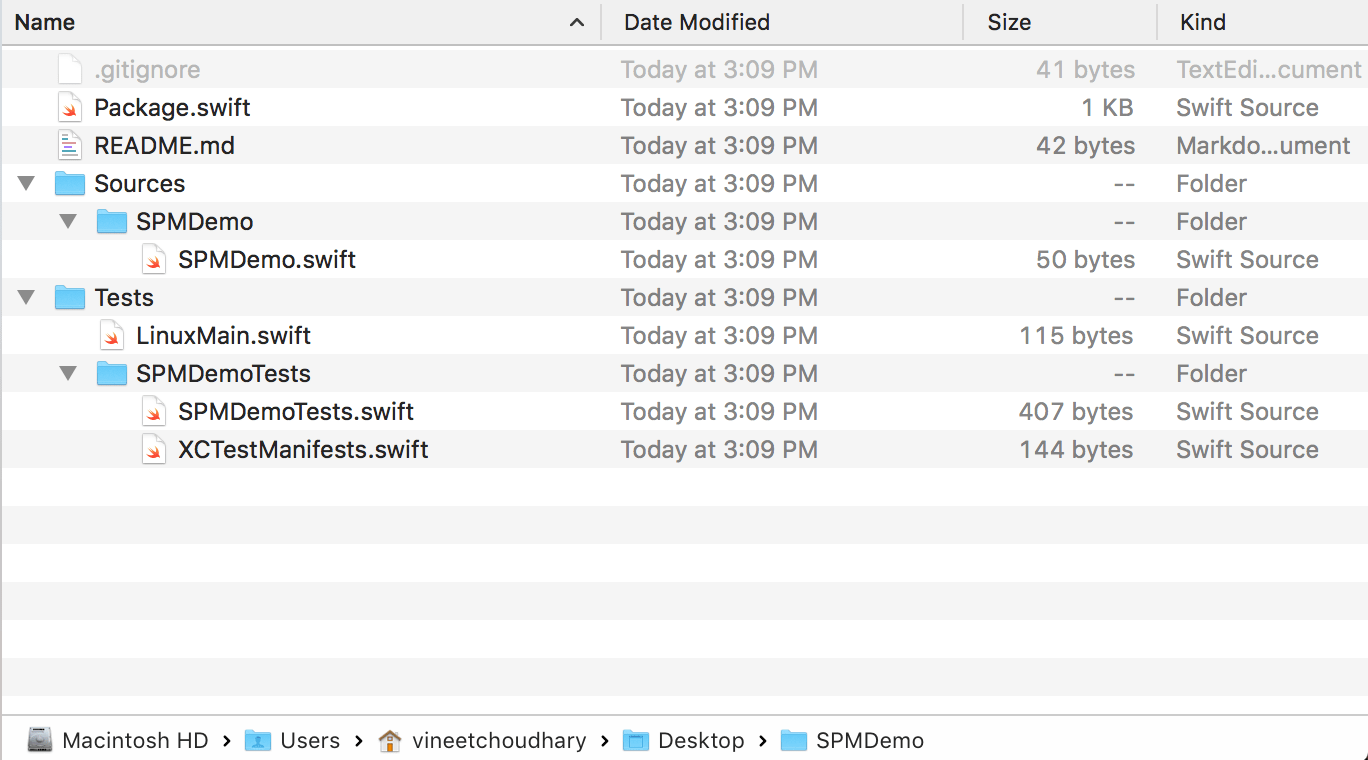Screen dimensions: 1368x760
Task: Click the Macintosh HD drive icon
Action: (x=40, y=741)
